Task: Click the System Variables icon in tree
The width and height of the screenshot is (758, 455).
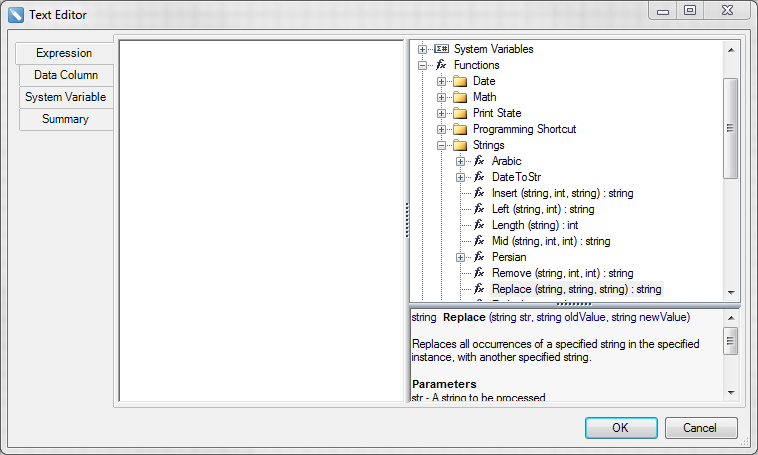Action: (441, 49)
